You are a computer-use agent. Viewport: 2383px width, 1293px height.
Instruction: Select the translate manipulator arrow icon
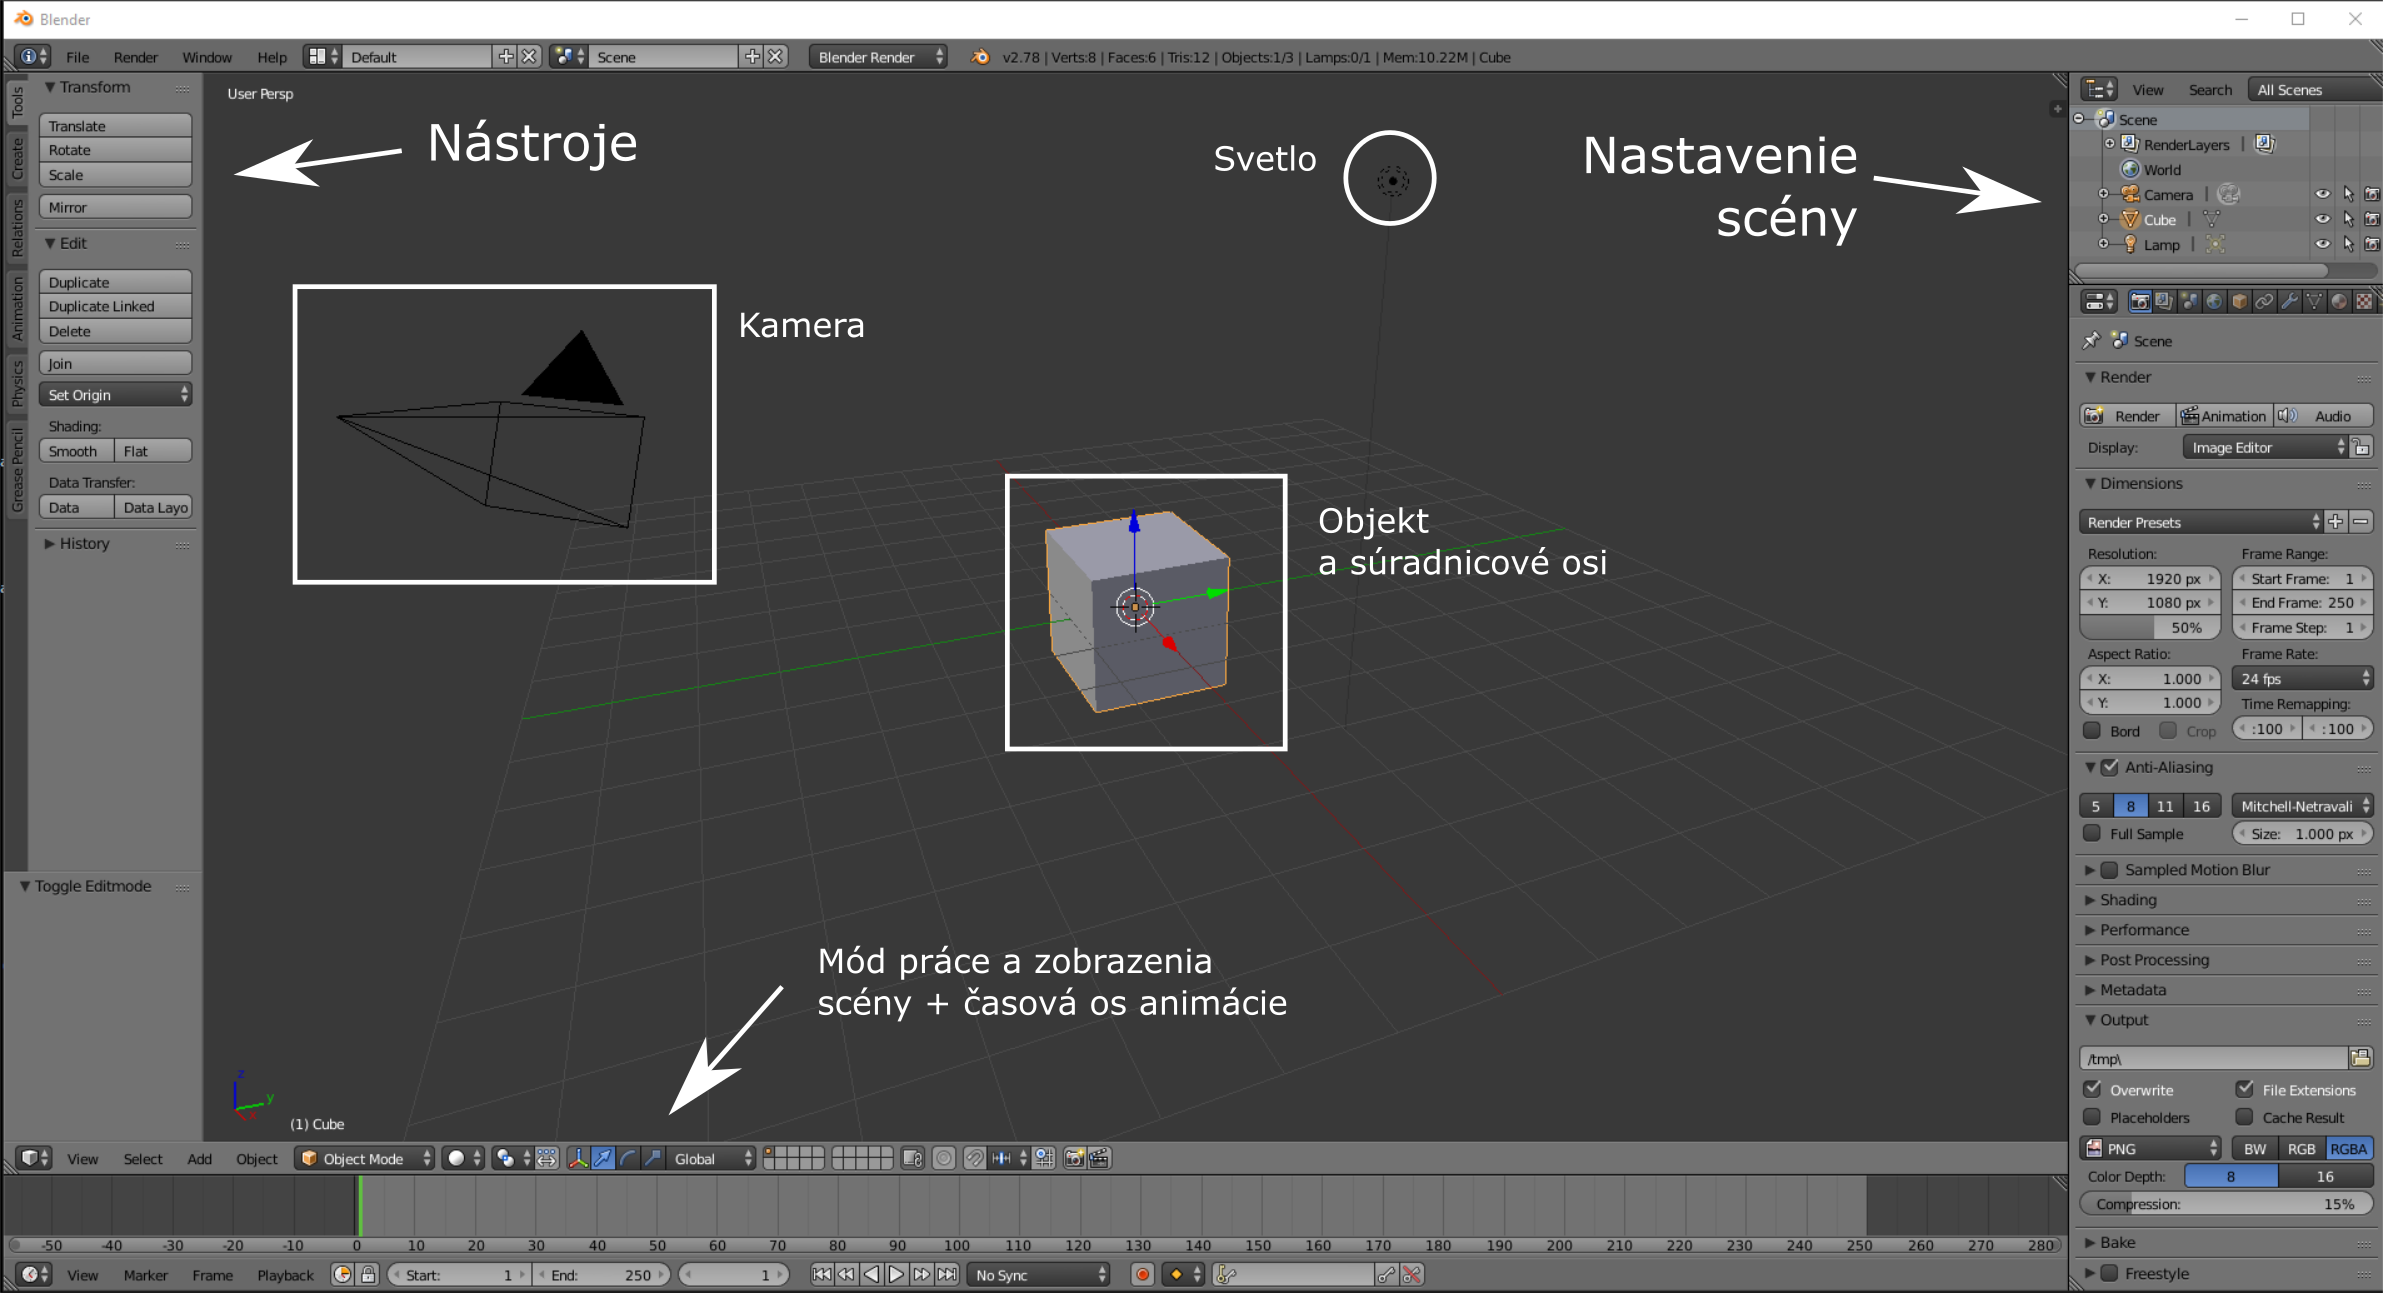pos(603,1158)
